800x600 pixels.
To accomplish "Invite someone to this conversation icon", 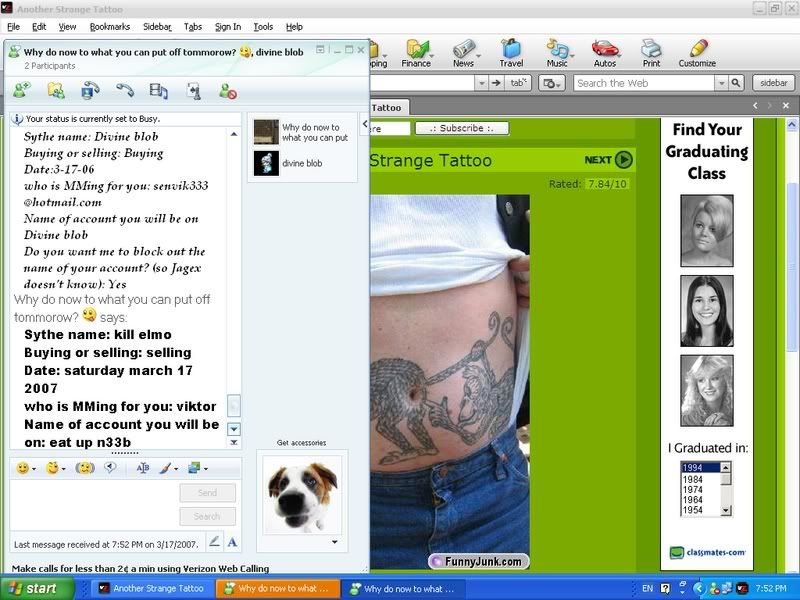I will pos(22,91).
